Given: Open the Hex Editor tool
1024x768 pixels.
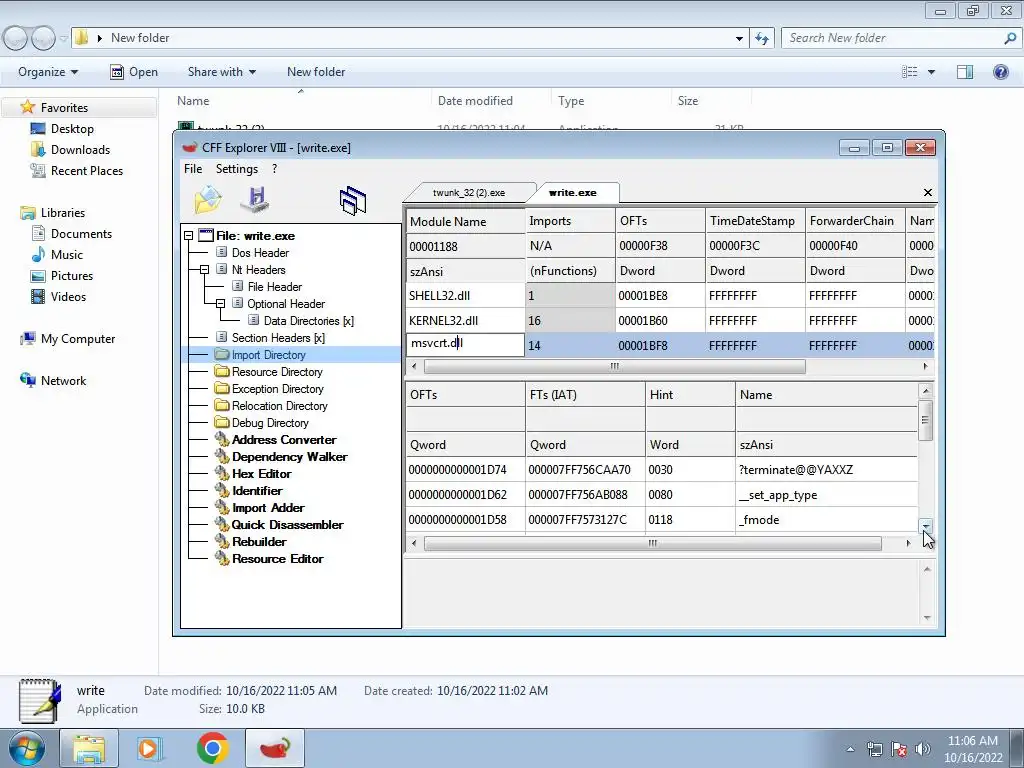Looking at the screenshot, I should tap(261, 473).
